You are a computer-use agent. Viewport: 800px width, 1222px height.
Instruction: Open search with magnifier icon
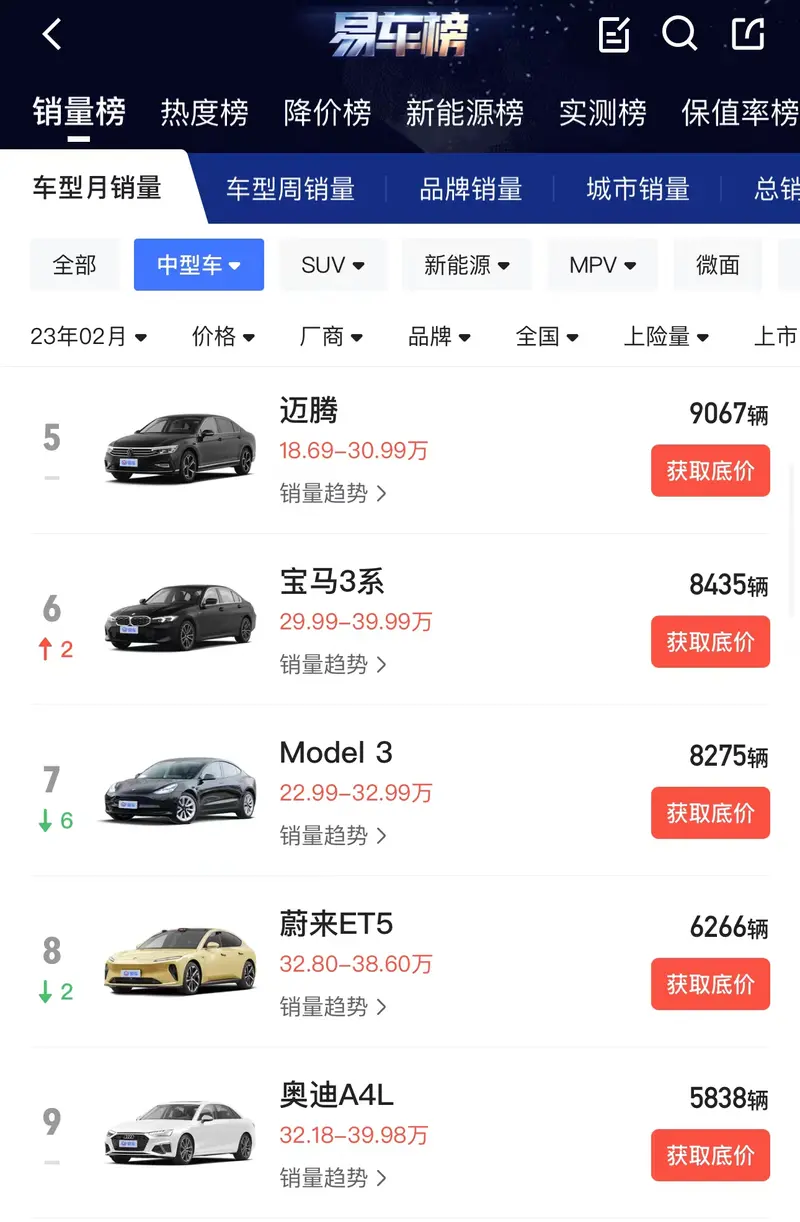click(x=680, y=35)
